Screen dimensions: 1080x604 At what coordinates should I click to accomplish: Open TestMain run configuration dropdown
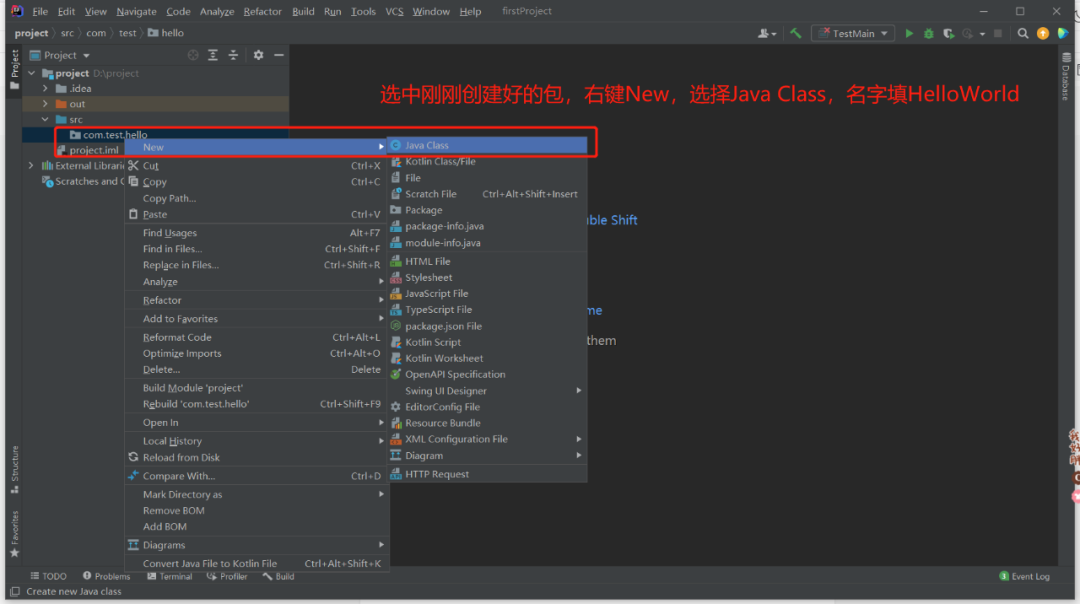coord(853,33)
